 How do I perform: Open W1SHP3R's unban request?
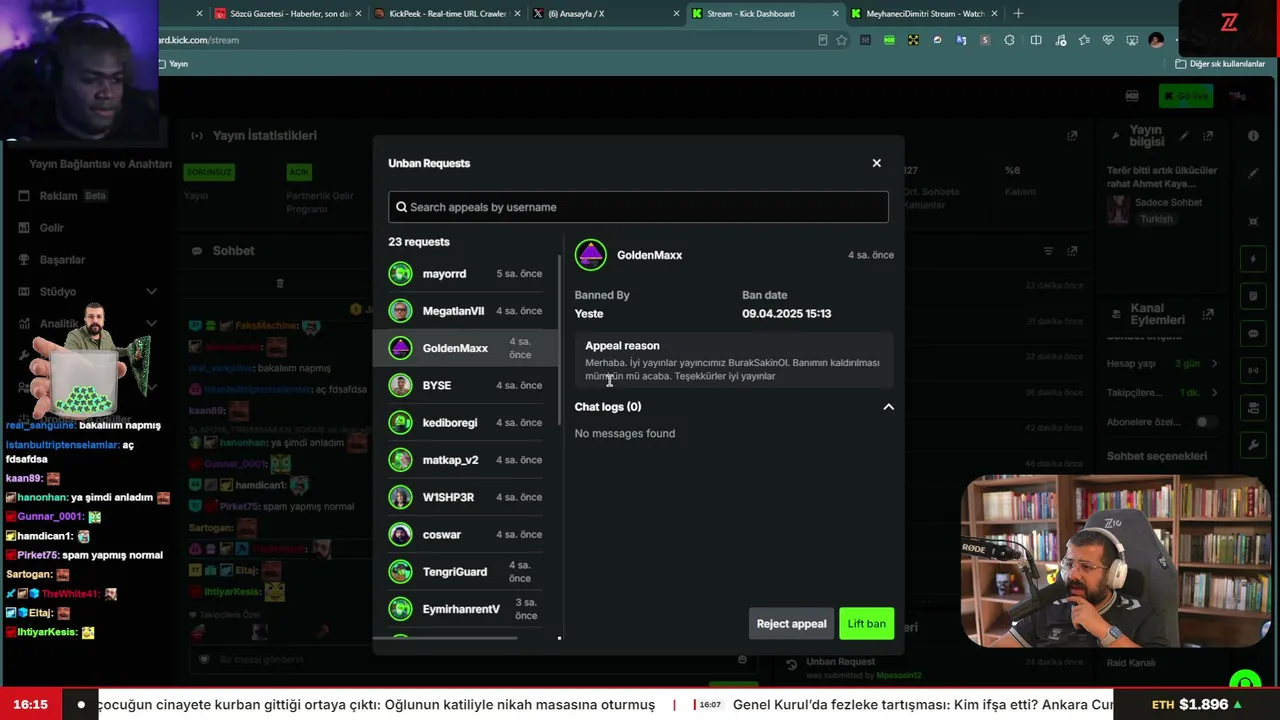click(x=465, y=497)
